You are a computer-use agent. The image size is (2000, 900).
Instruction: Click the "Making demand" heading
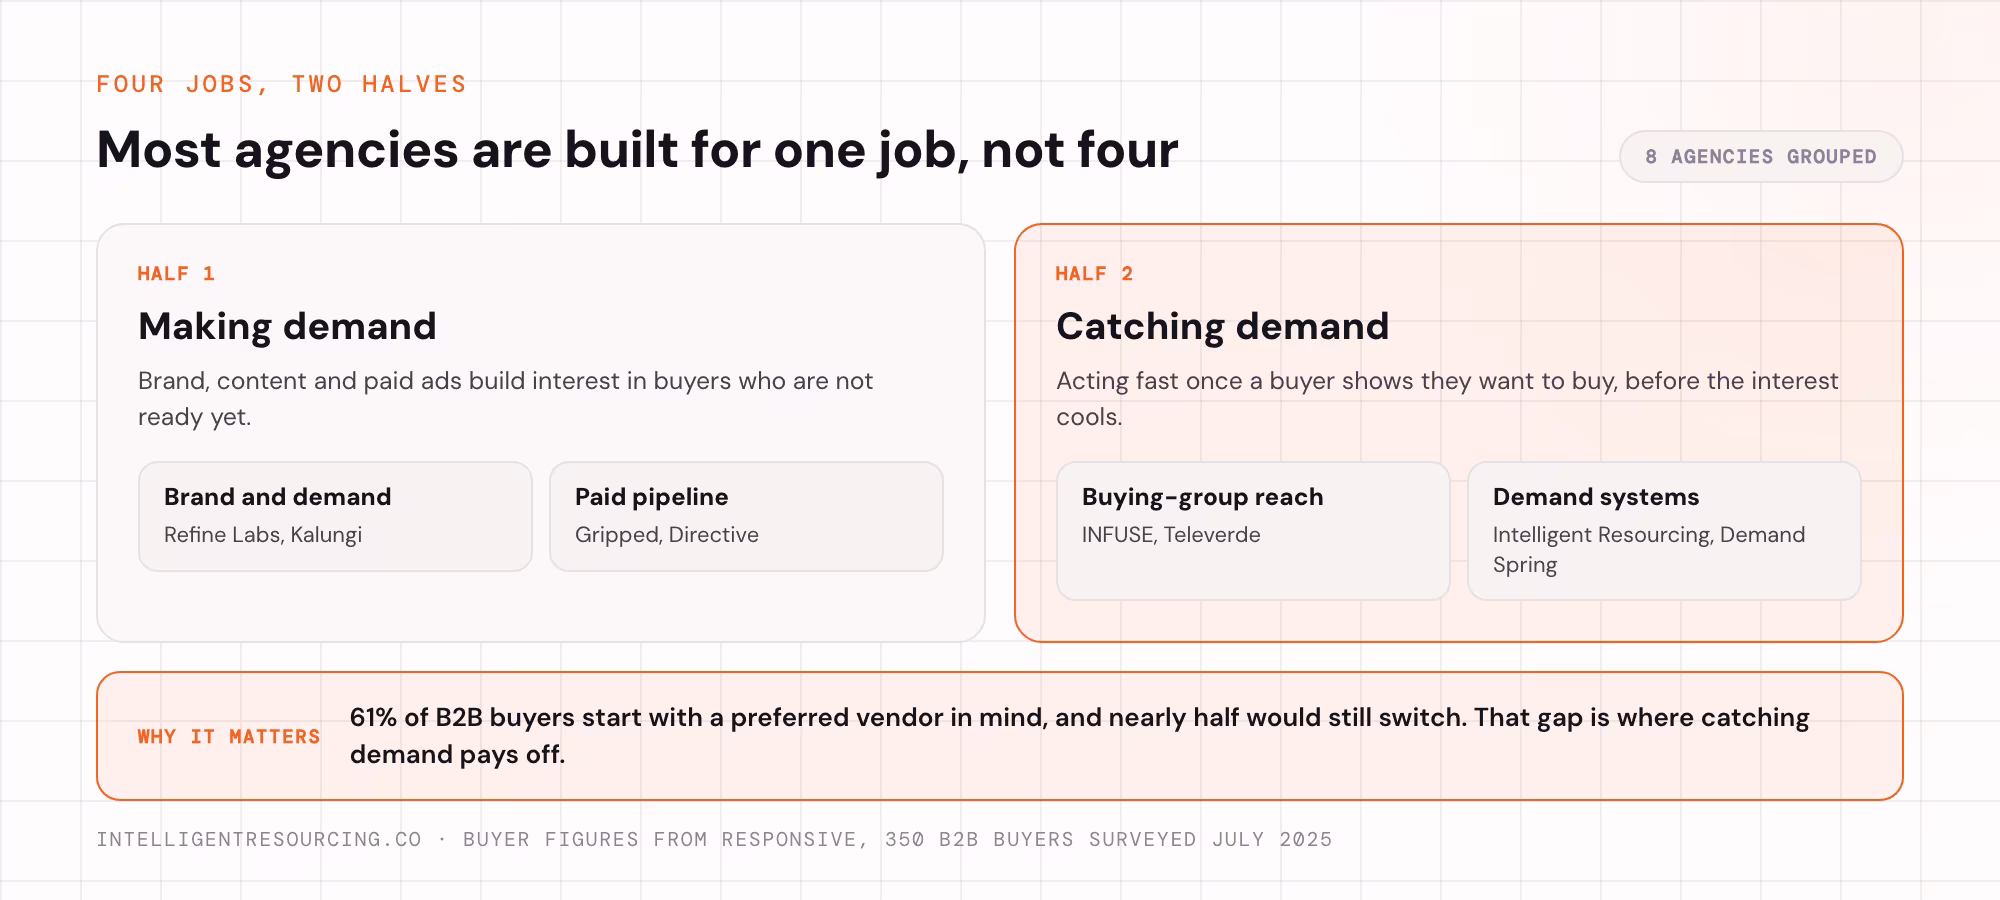[287, 326]
